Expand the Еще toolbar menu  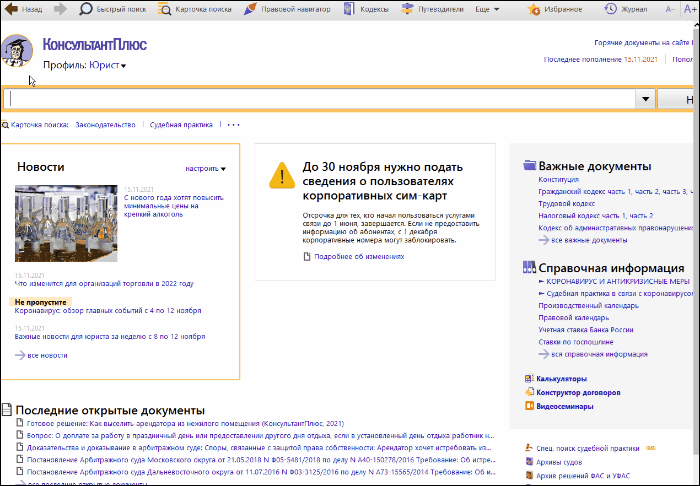pyautogui.click(x=487, y=9)
